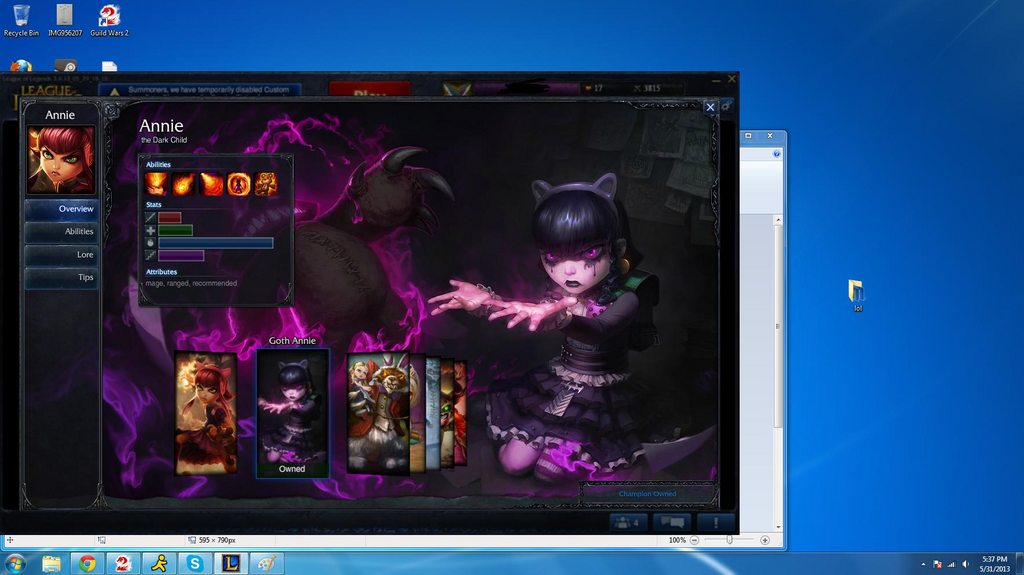Click Annie's champion portrait in sidebar

pos(60,160)
